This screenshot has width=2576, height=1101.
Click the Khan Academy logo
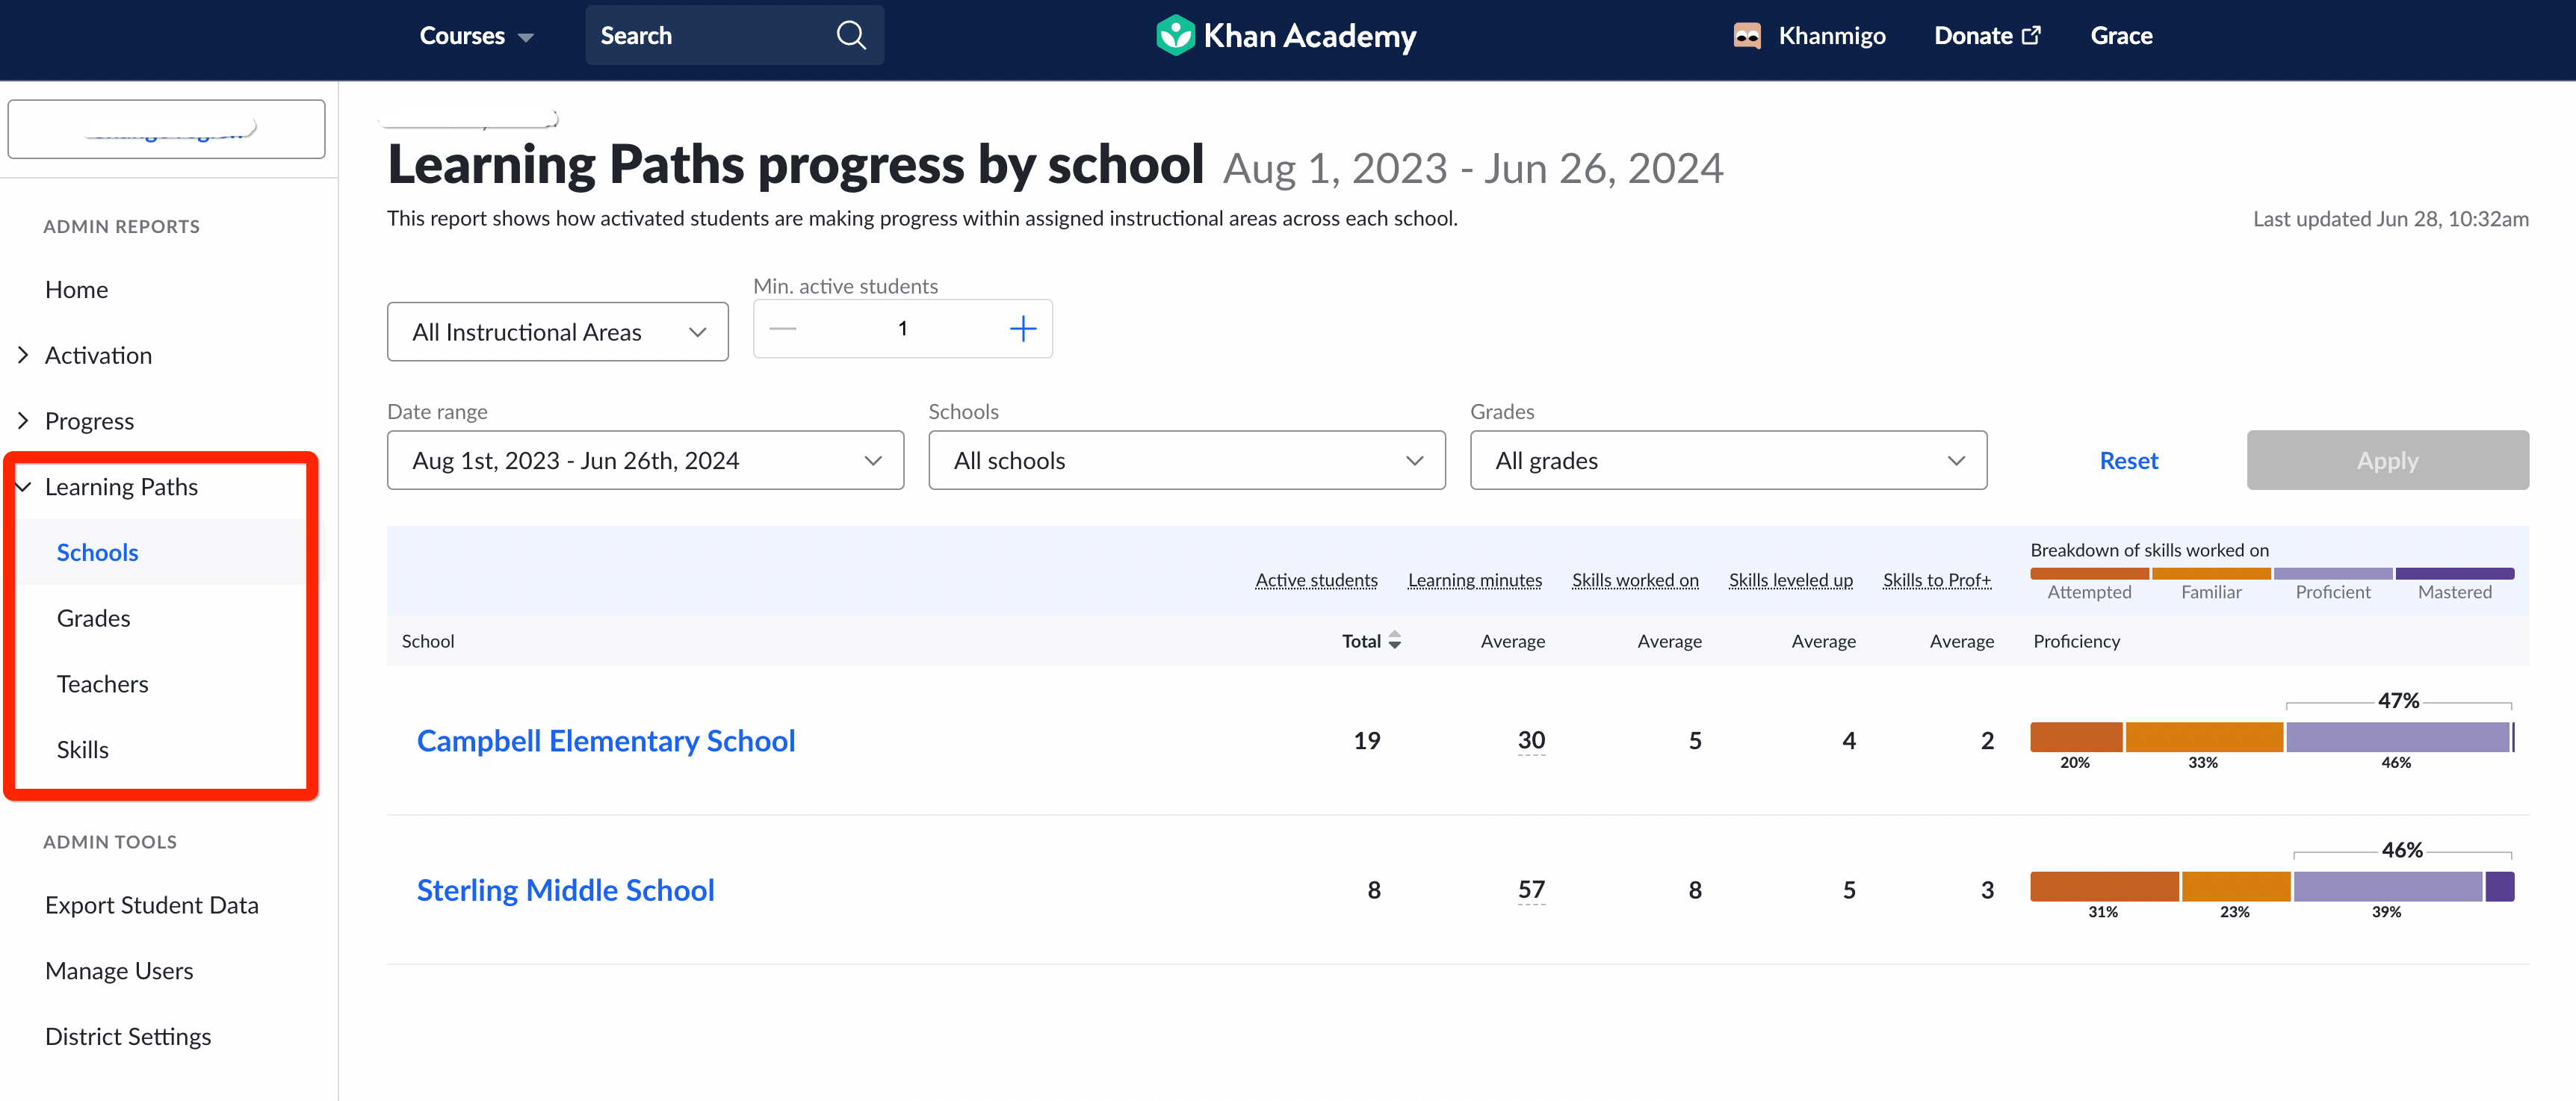pyautogui.click(x=1285, y=35)
